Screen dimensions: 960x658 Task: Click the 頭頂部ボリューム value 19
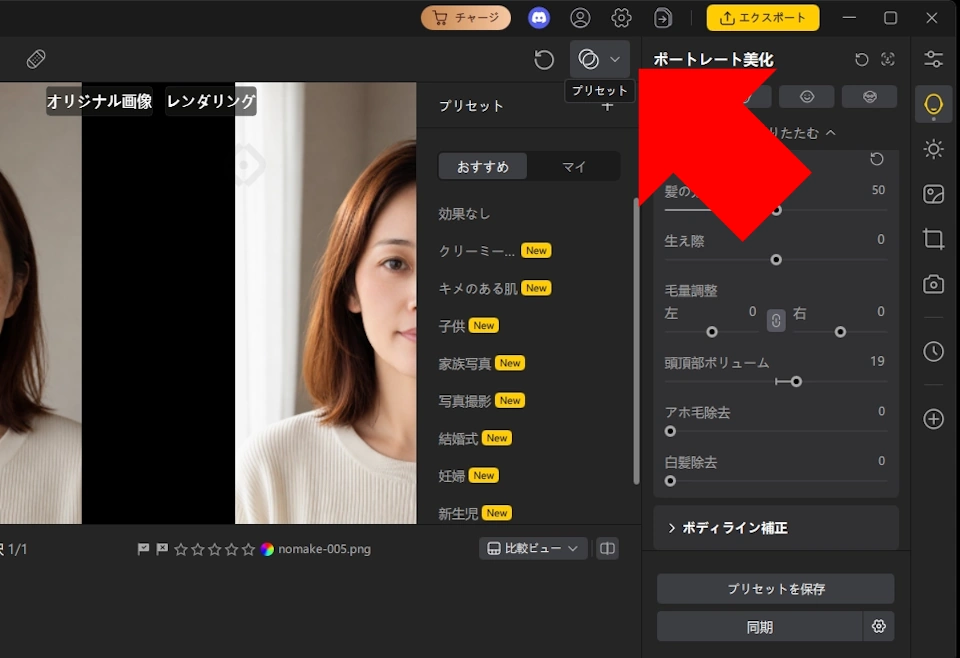[x=877, y=361]
